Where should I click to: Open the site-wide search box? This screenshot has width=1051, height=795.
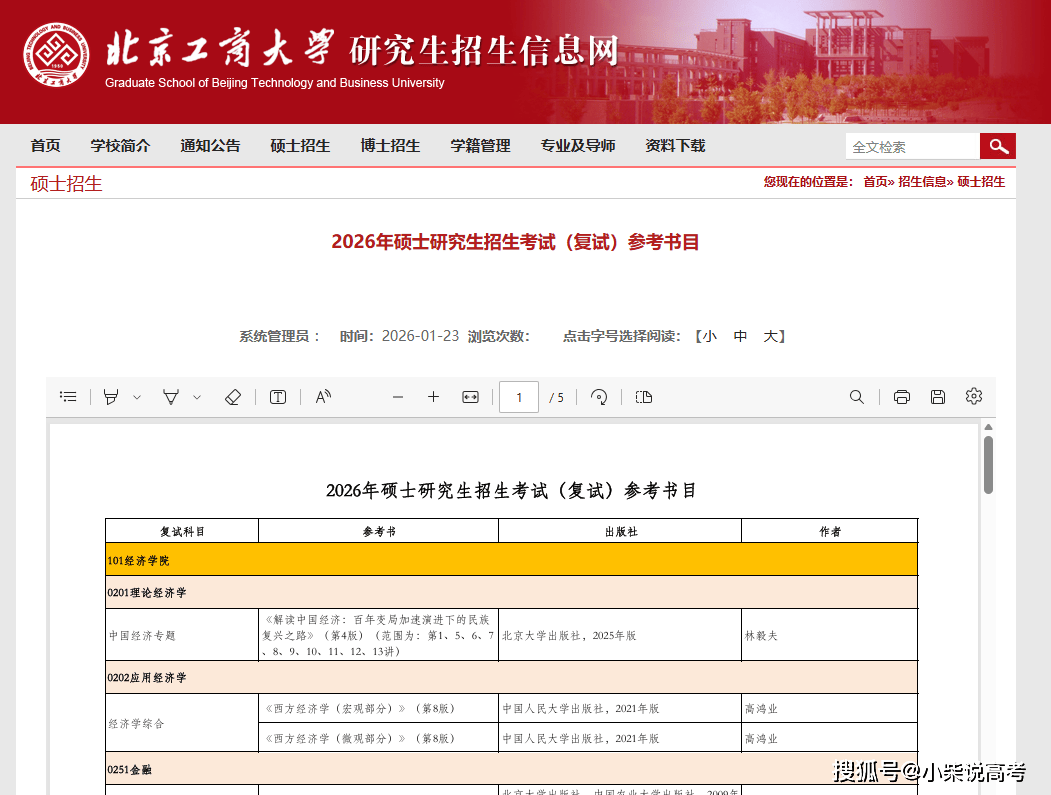click(x=912, y=145)
